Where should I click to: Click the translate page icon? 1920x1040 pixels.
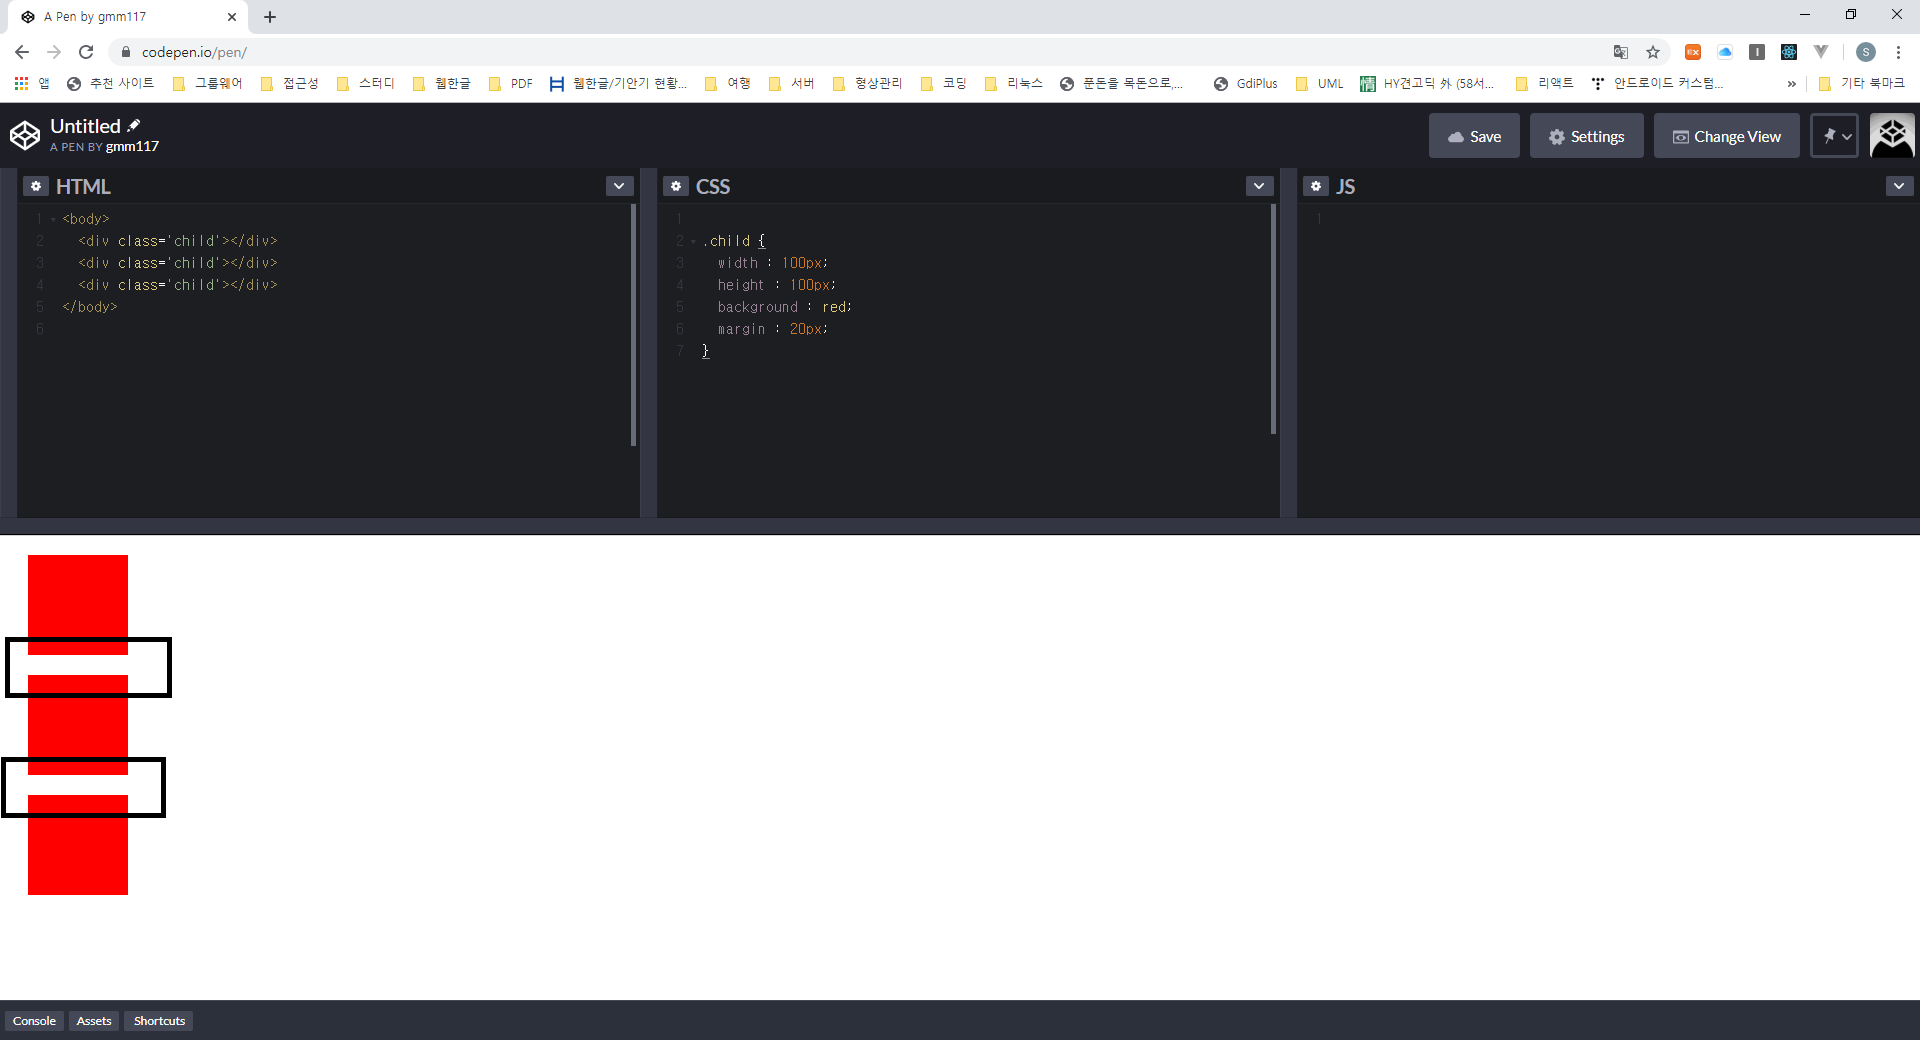click(1620, 52)
